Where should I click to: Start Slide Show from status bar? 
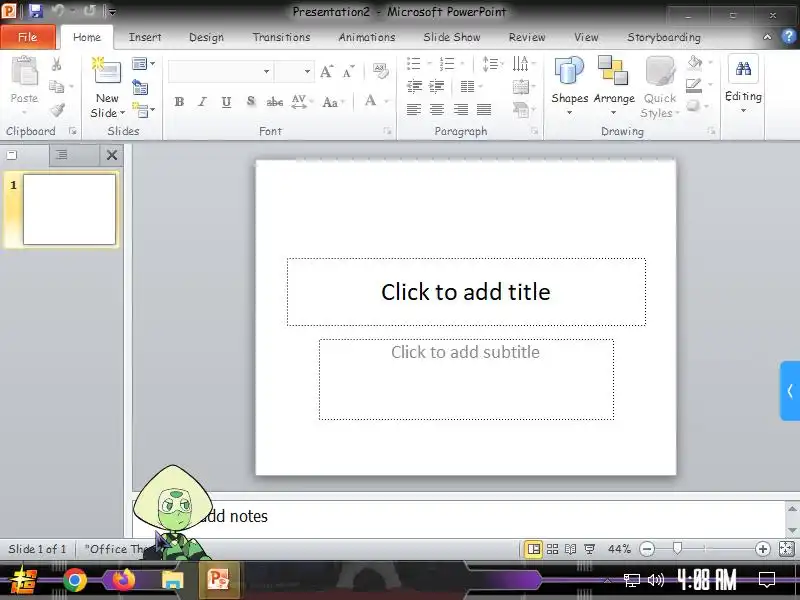[x=589, y=549]
